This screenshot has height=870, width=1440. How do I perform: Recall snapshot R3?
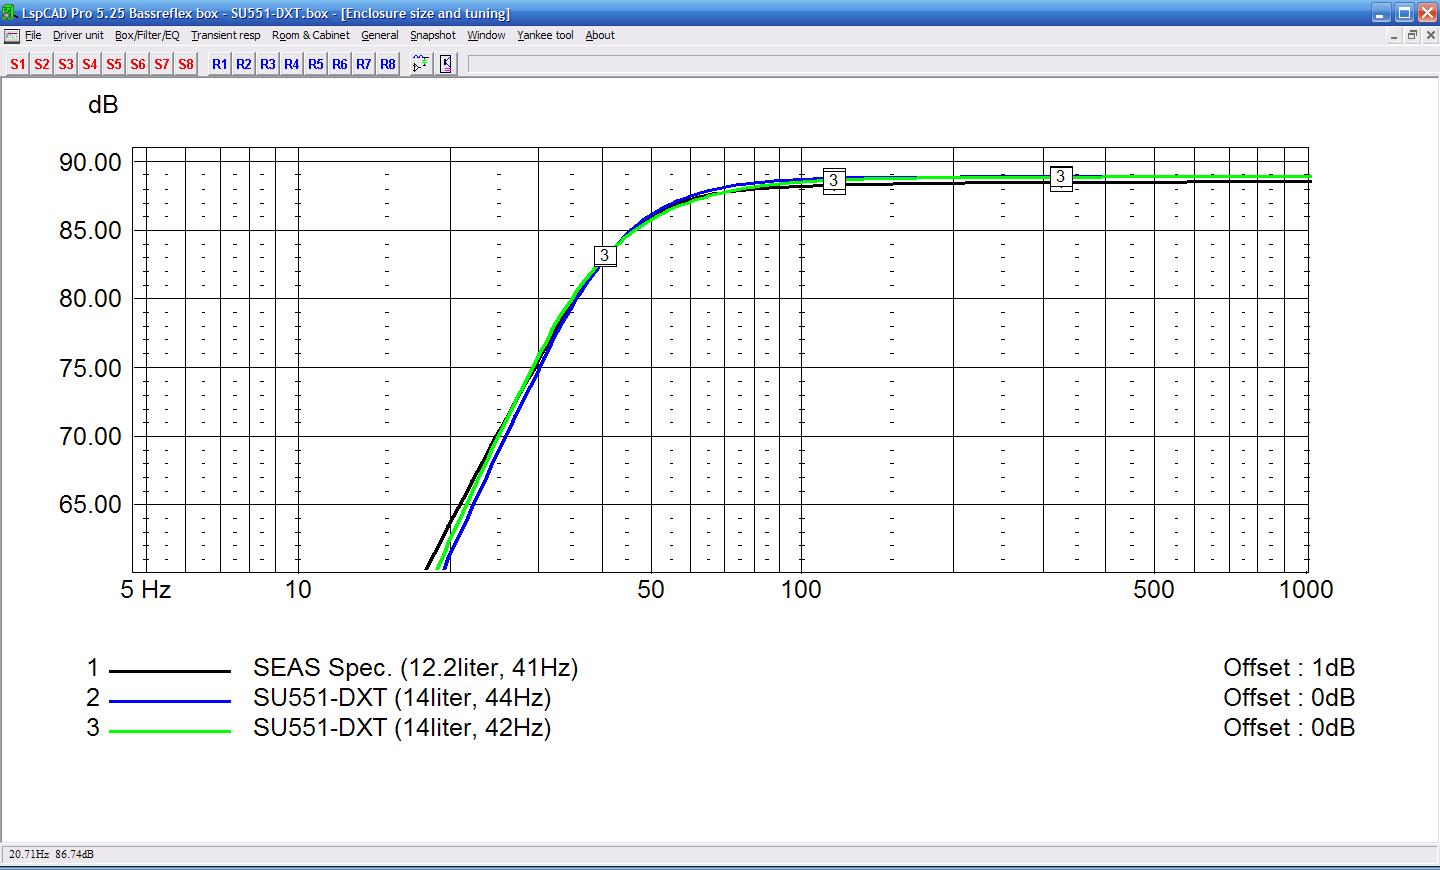(268, 64)
